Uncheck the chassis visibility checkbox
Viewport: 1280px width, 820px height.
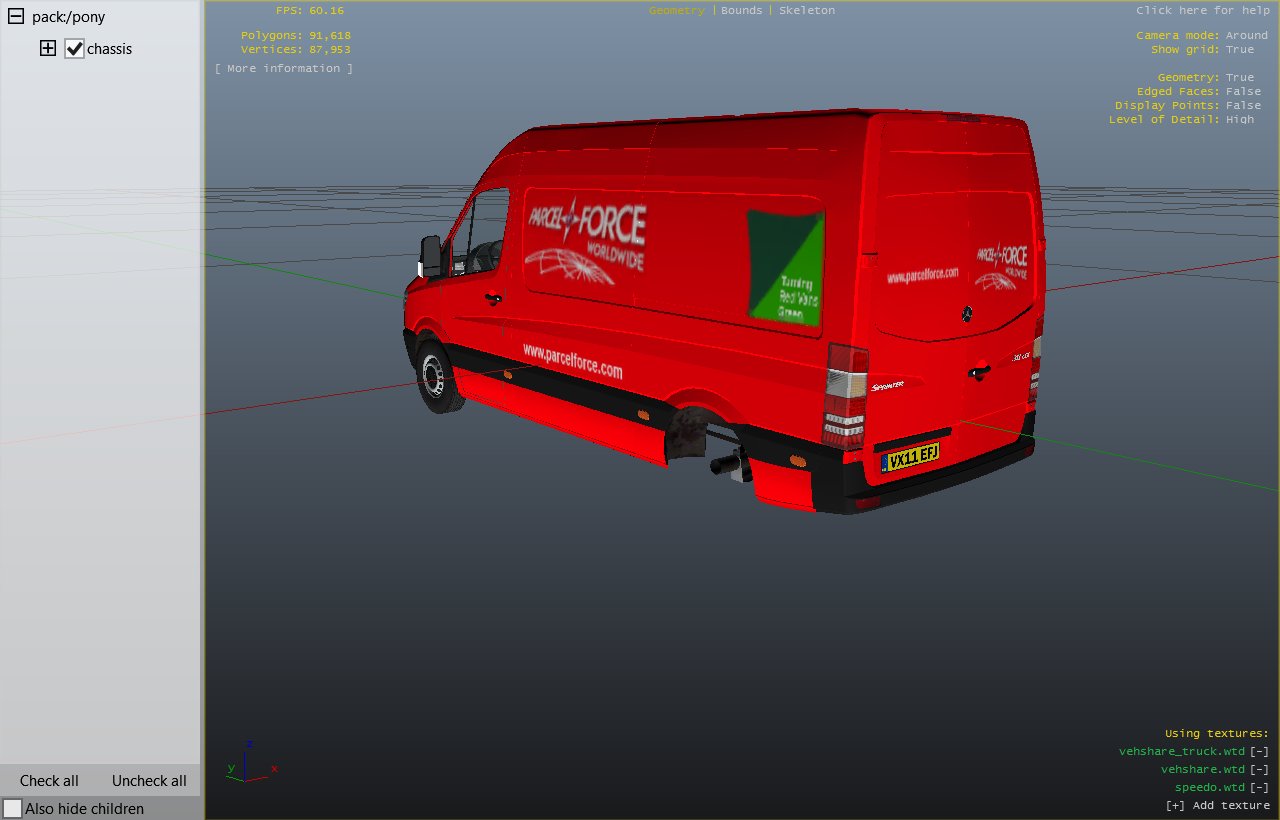point(74,48)
